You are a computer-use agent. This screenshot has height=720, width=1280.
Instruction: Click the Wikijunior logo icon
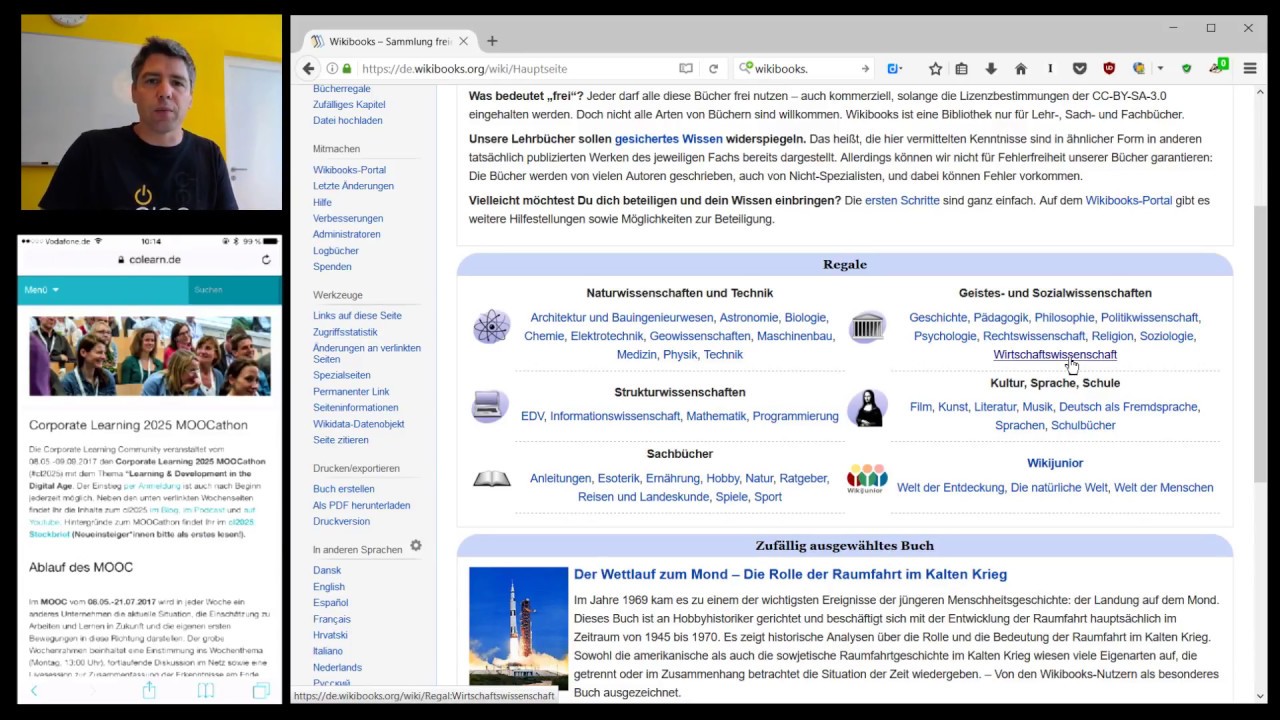pyautogui.click(x=867, y=478)
